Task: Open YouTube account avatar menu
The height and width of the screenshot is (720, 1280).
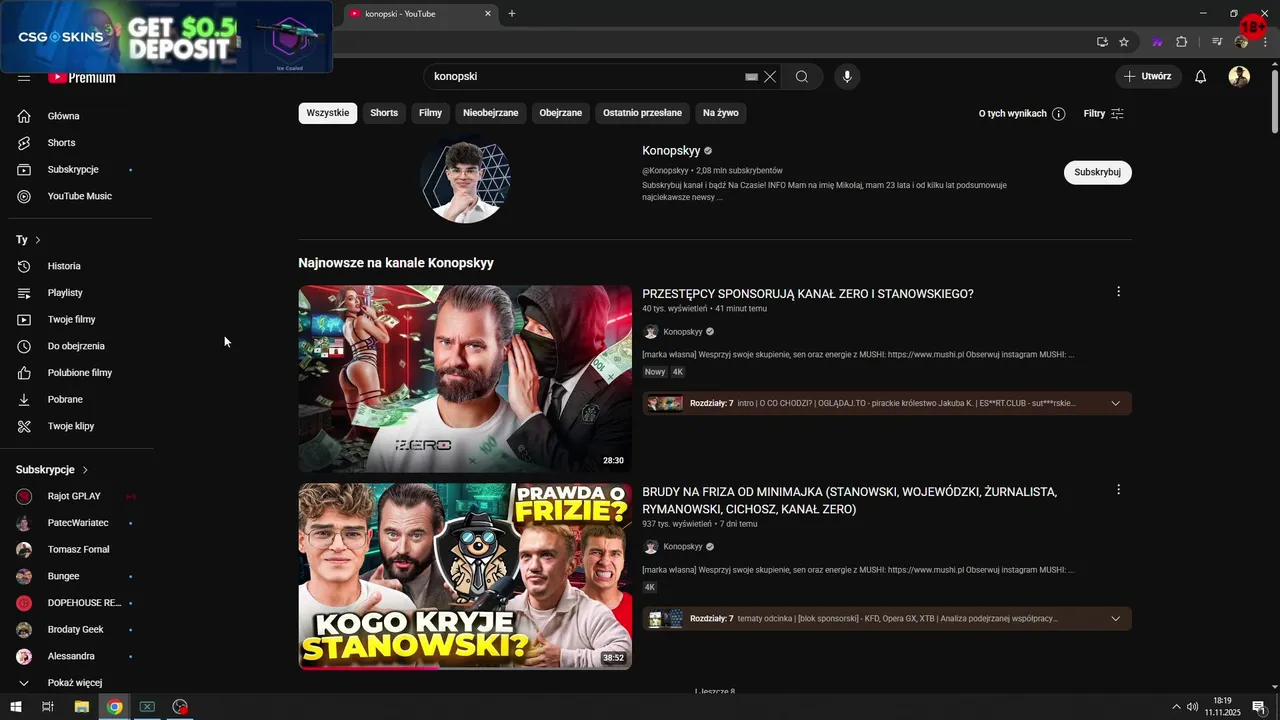Action: point(1239,77)
